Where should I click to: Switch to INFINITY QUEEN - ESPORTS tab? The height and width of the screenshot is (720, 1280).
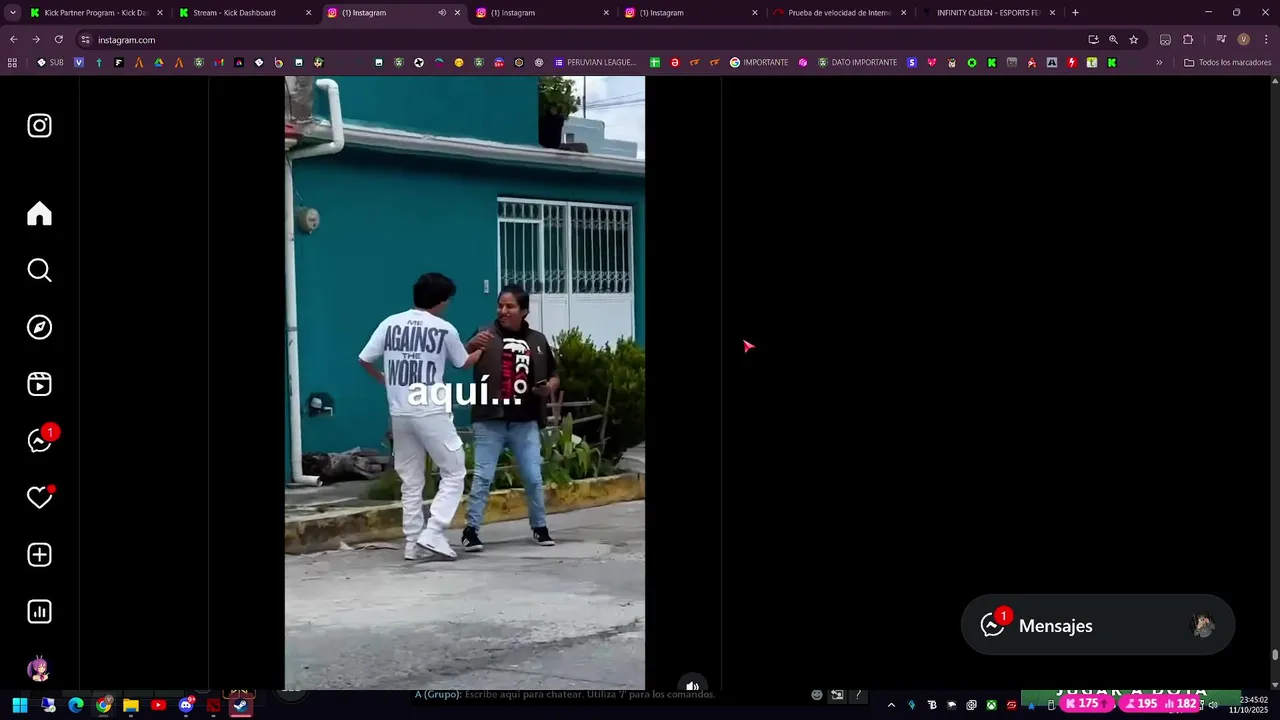[988, 13]
